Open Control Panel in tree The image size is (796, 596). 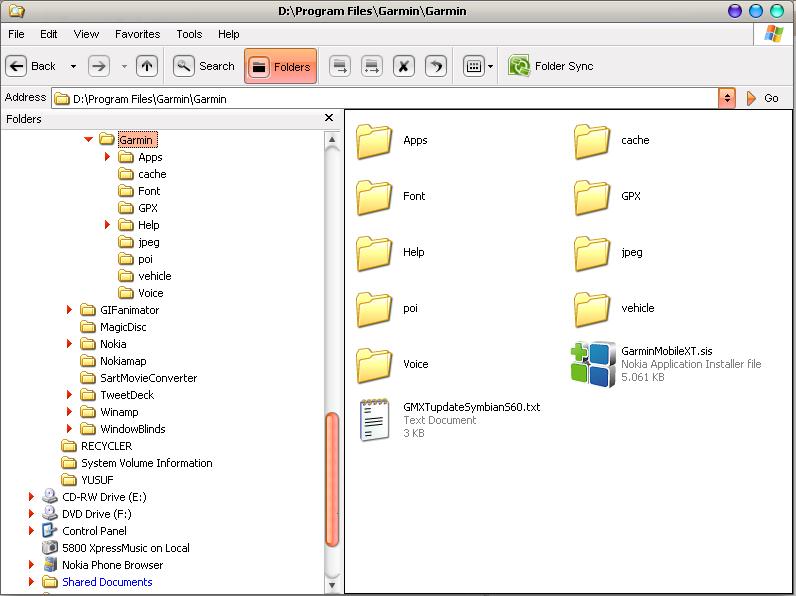coord(84,531)
